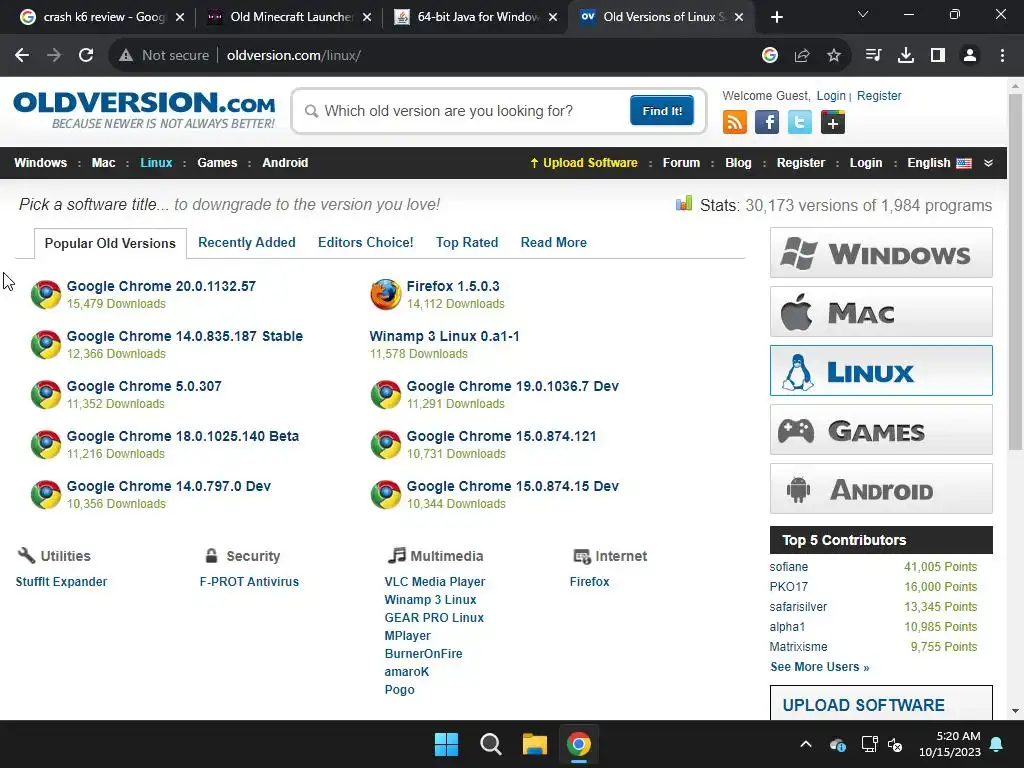
Task: Open taskbar Search
Action: click(x=490, y=744)
